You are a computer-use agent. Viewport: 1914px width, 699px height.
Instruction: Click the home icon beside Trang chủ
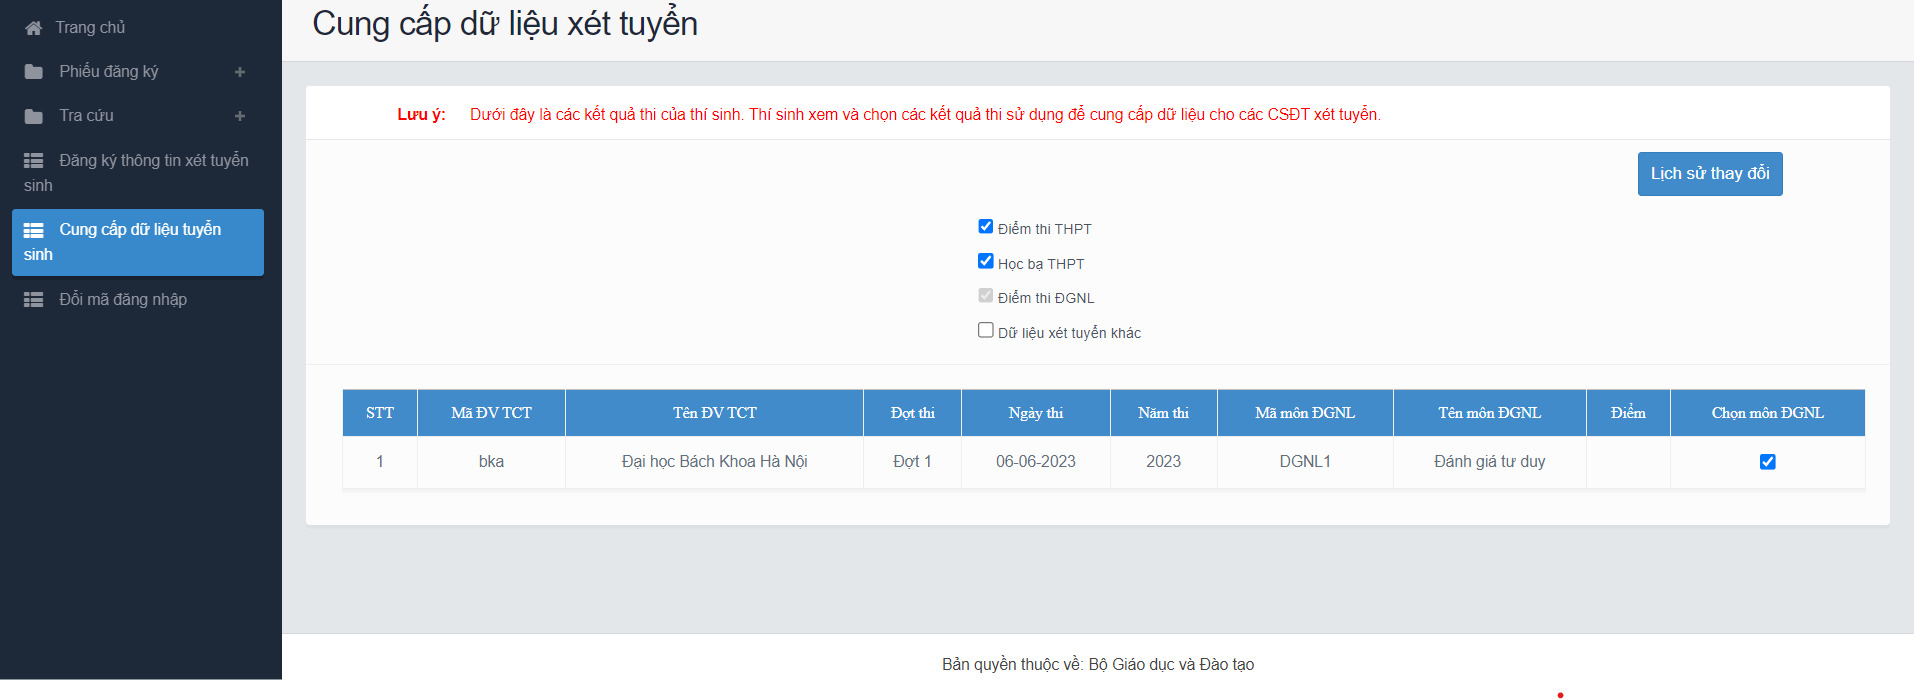(x=33, y=28)
